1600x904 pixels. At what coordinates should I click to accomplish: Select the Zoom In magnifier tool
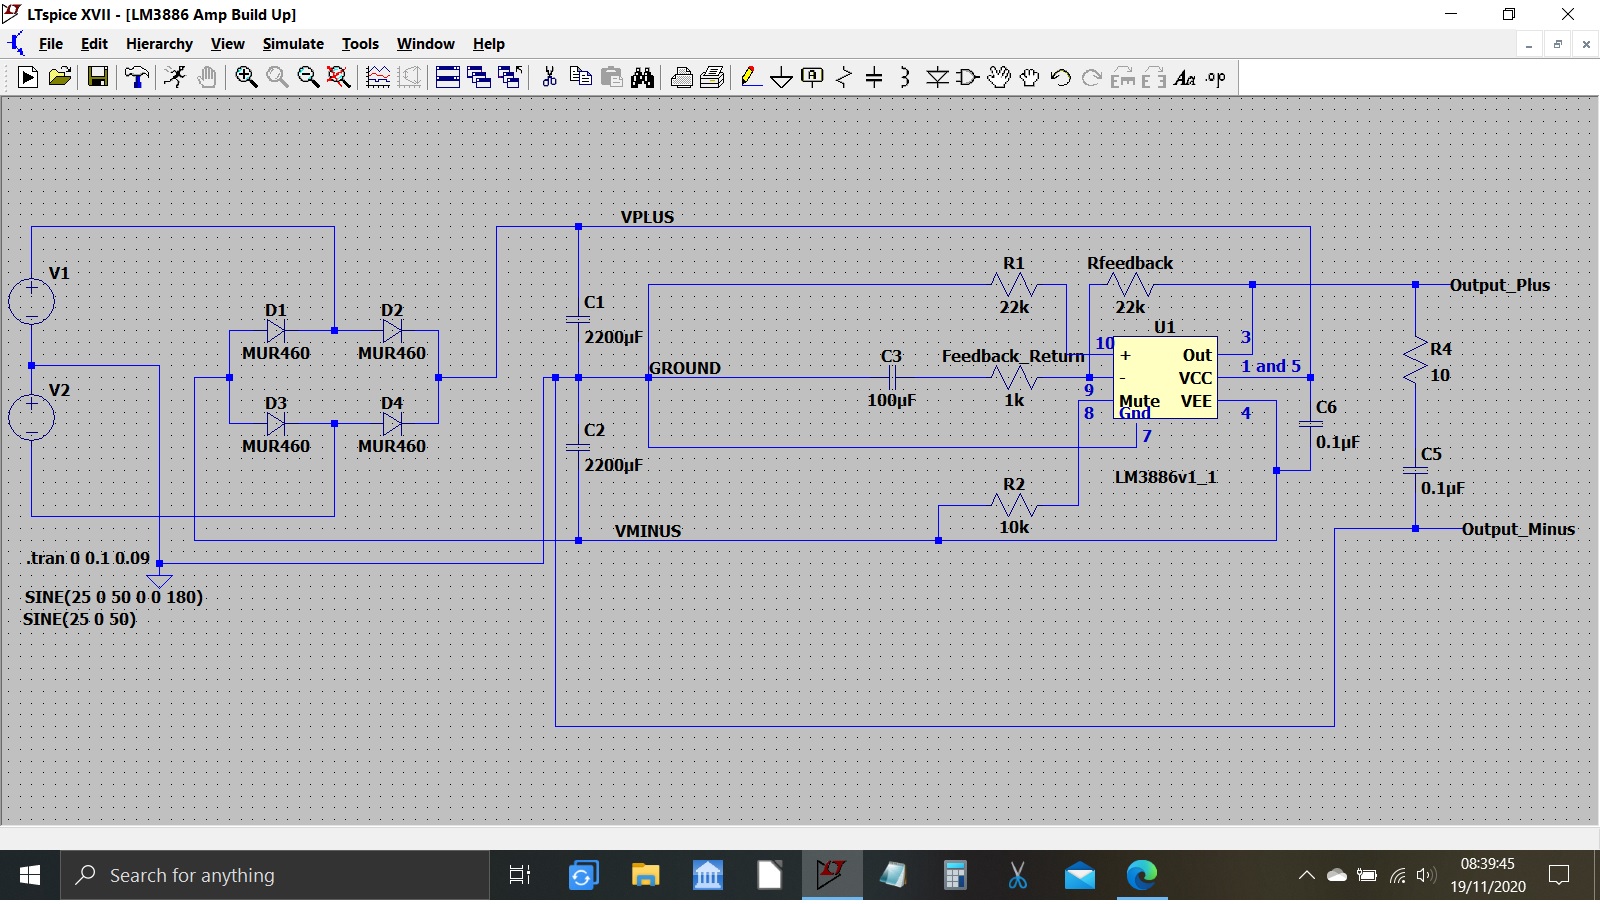pos(246,77)
